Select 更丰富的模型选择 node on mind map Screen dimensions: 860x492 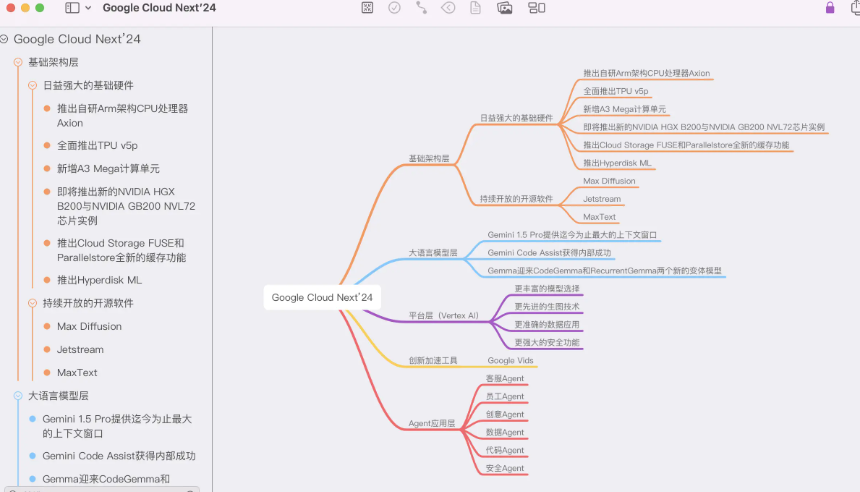pyautogui.click(x=547, y=289)
